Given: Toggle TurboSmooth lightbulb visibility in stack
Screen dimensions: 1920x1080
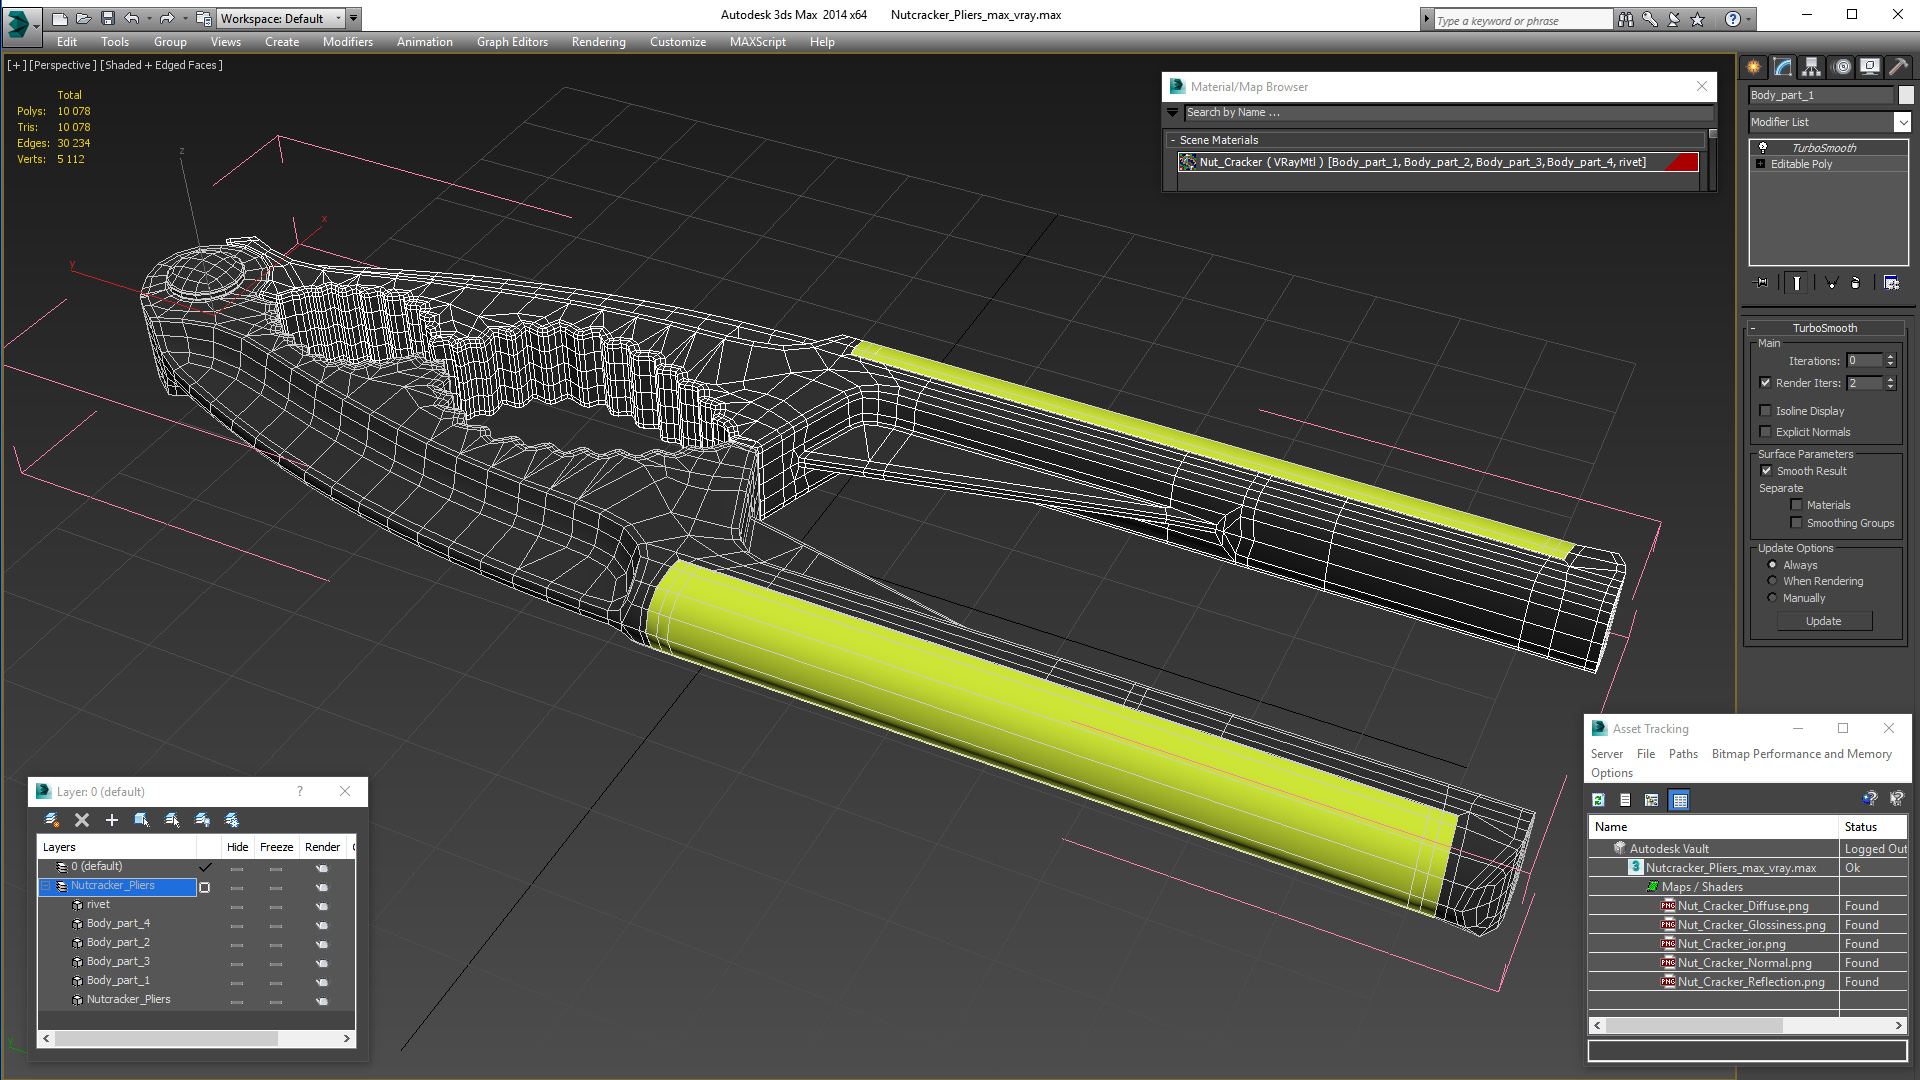Looking at the screenshot, I should (1763, 147).
